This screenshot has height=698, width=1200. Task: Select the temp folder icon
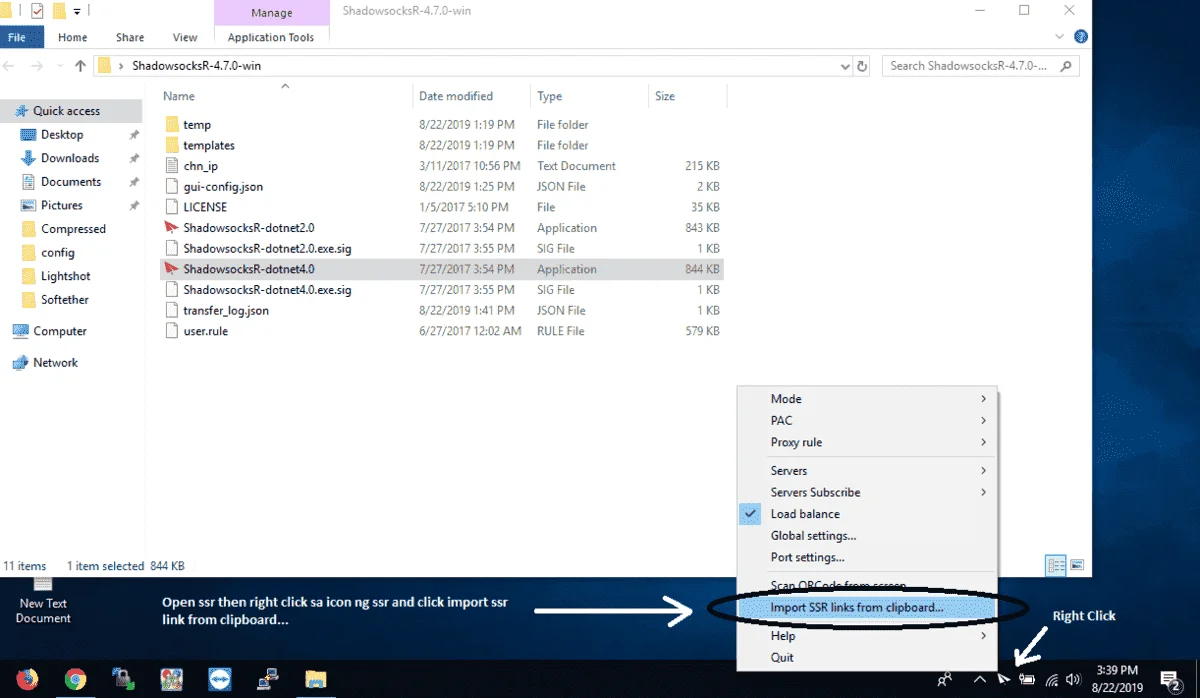click(171, 125)
